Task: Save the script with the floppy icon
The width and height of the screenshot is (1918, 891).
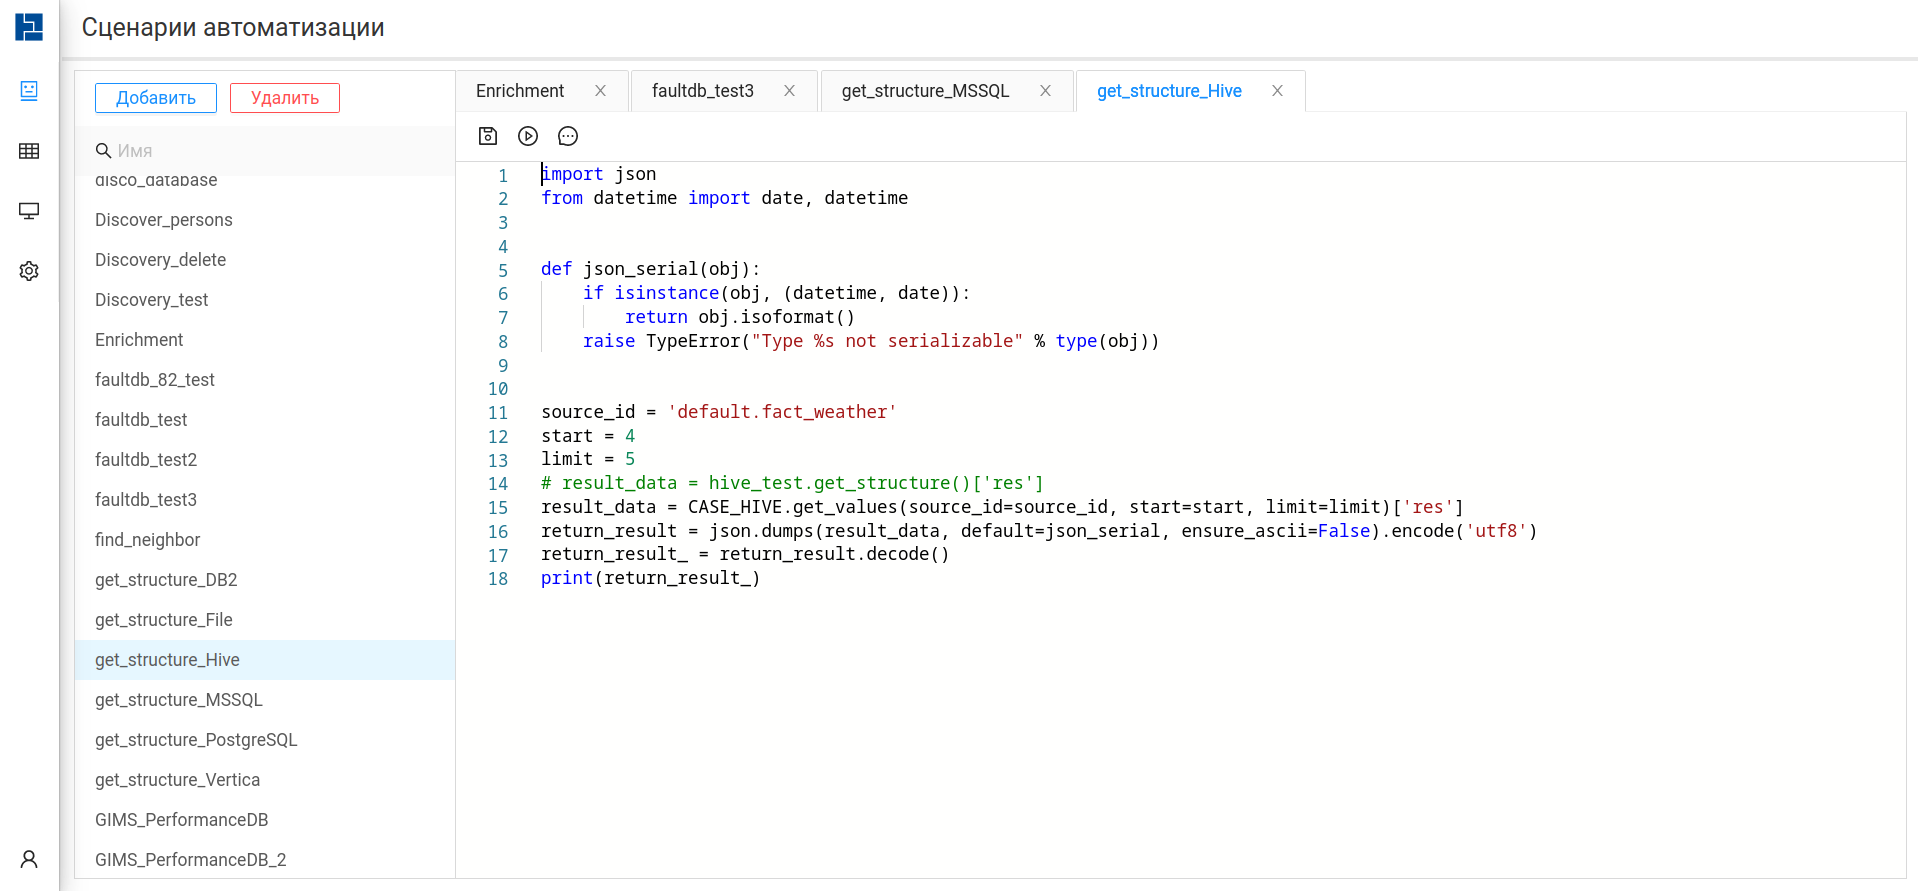Action: coord(488,136)
